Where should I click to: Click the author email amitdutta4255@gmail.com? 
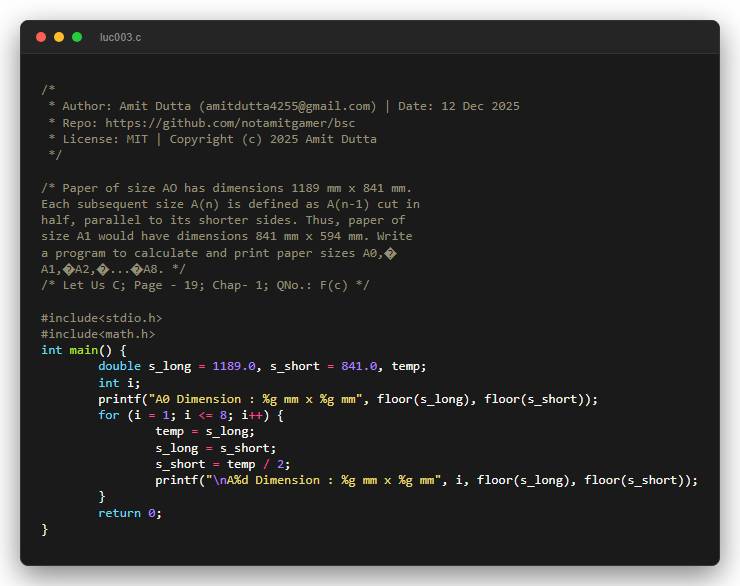click(287, 106)
